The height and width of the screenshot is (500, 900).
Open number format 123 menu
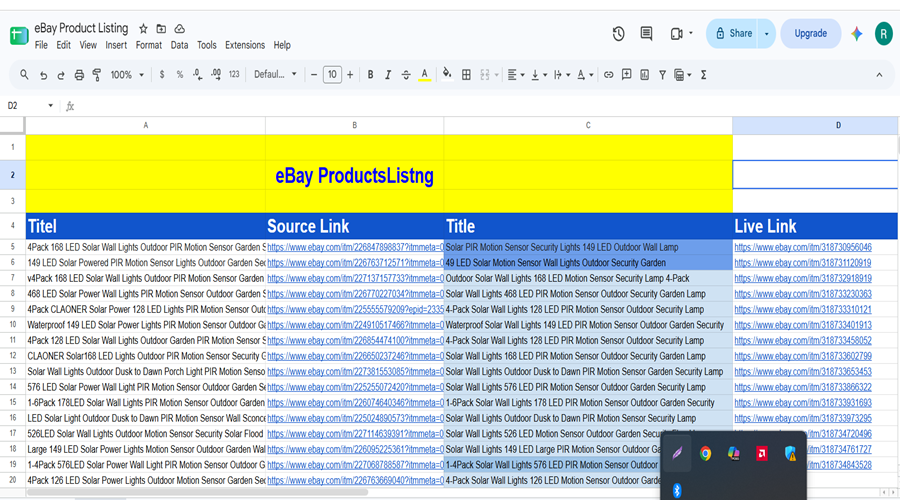pos(234,75)
